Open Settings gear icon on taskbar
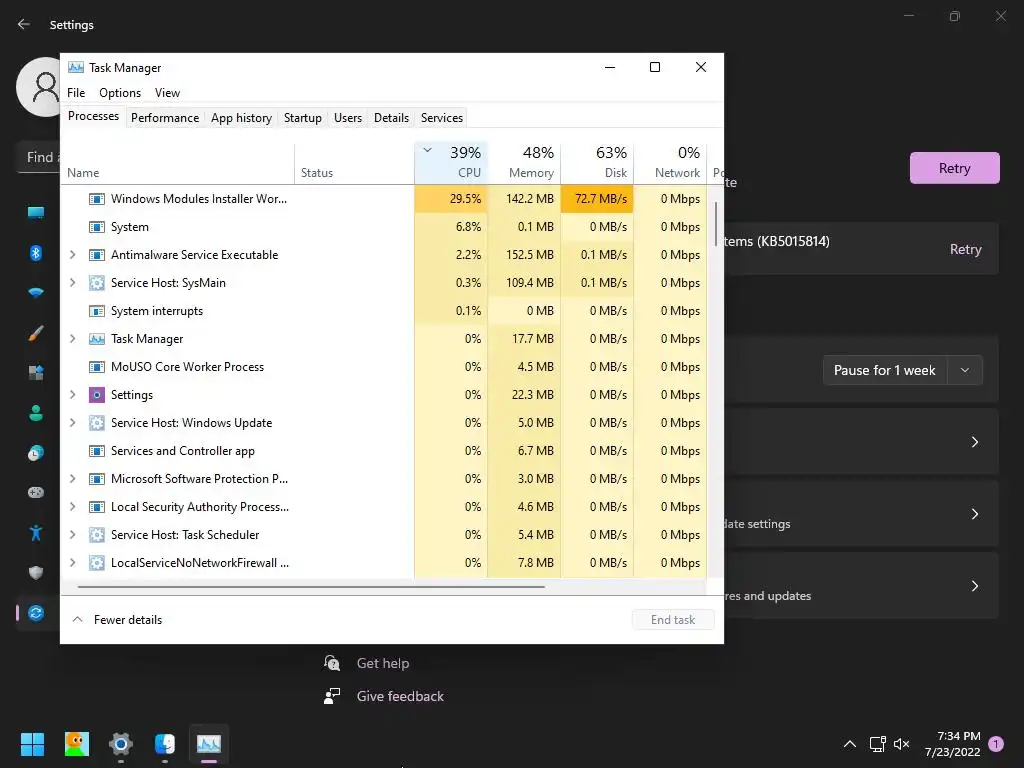 (121, 744)
